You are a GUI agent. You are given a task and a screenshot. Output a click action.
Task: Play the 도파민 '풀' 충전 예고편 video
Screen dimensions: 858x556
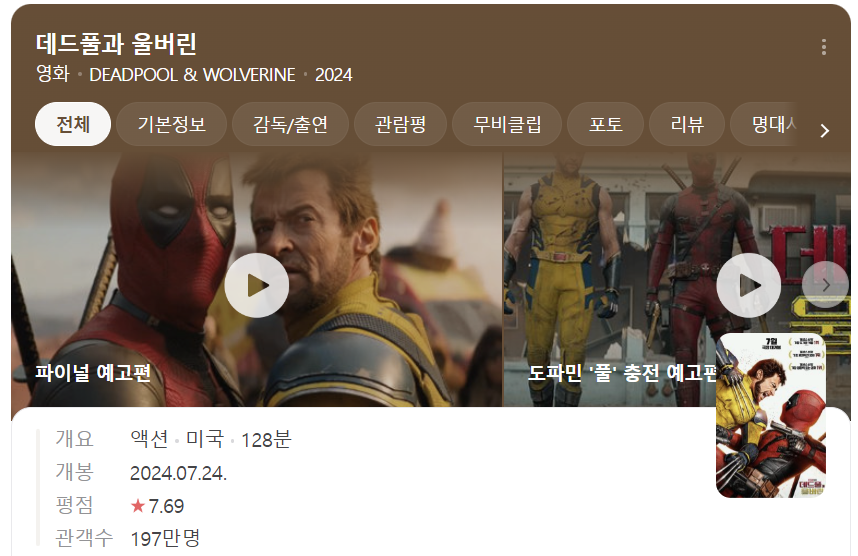point(749,285)
